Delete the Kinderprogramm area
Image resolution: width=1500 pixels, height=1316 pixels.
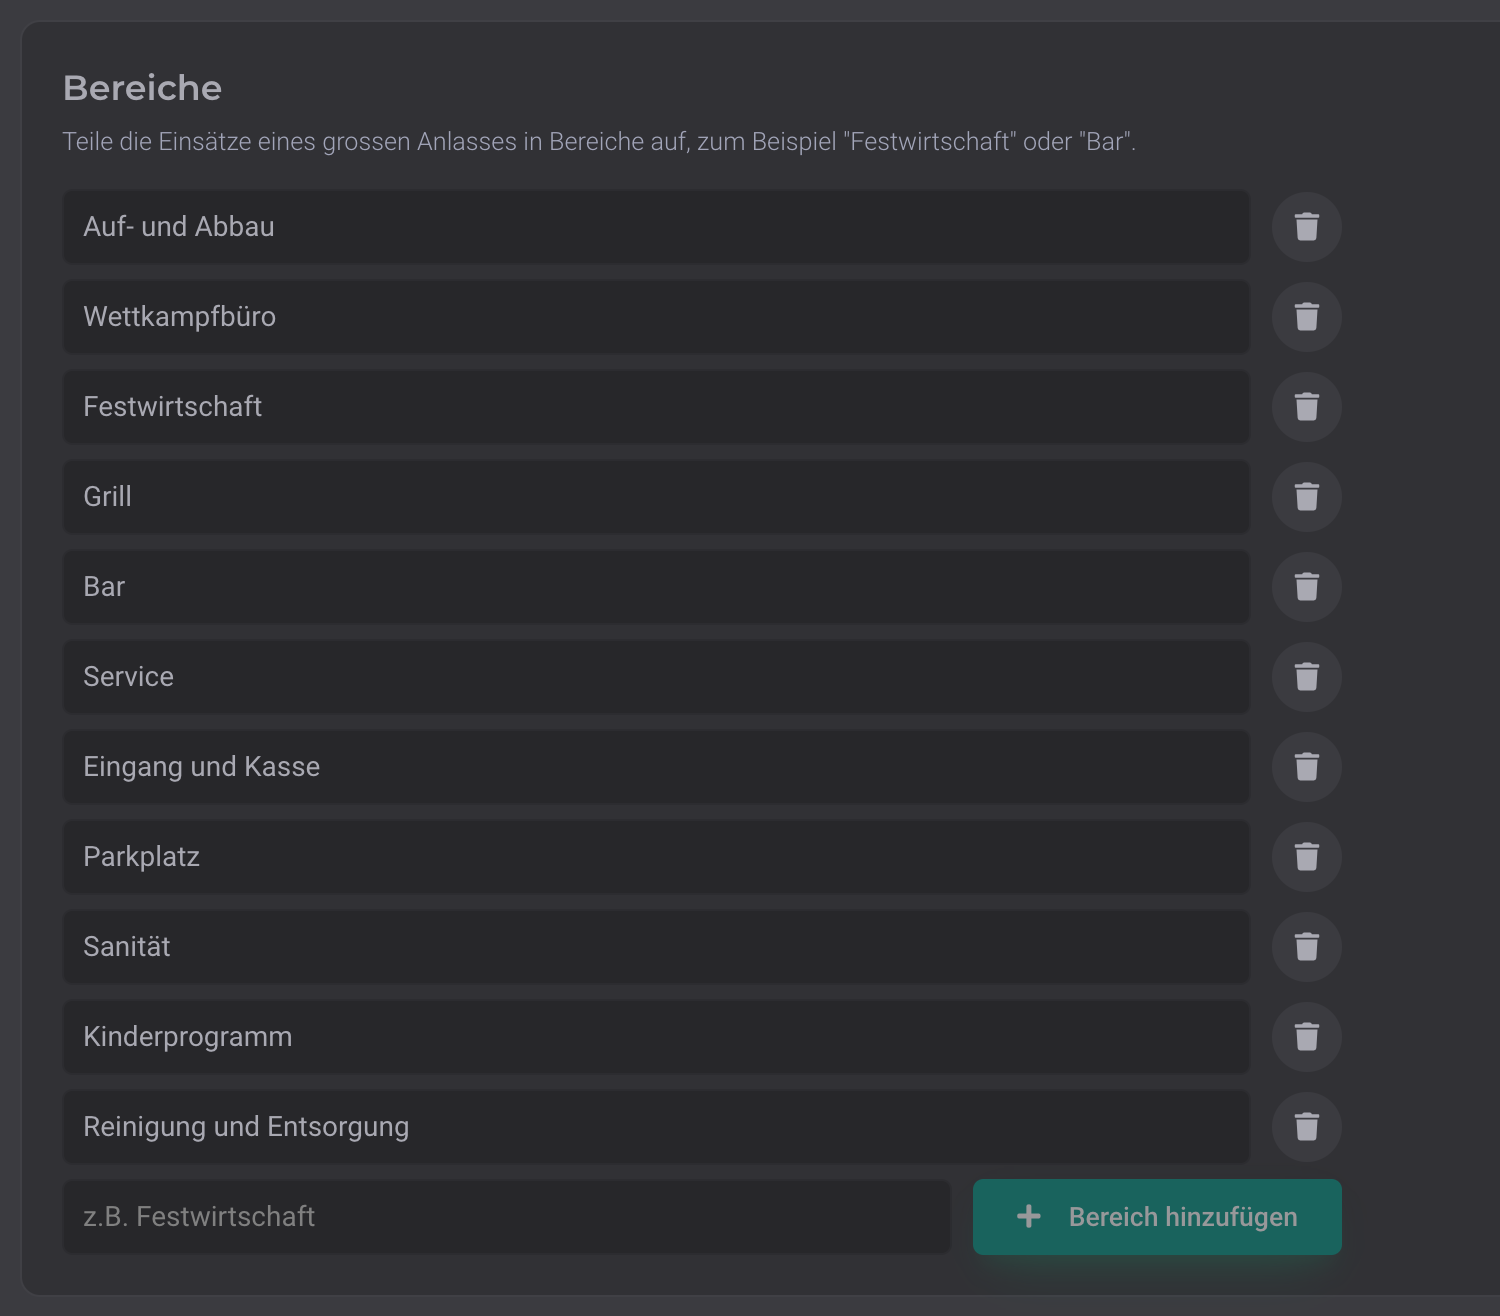tap(1306, 1037)
